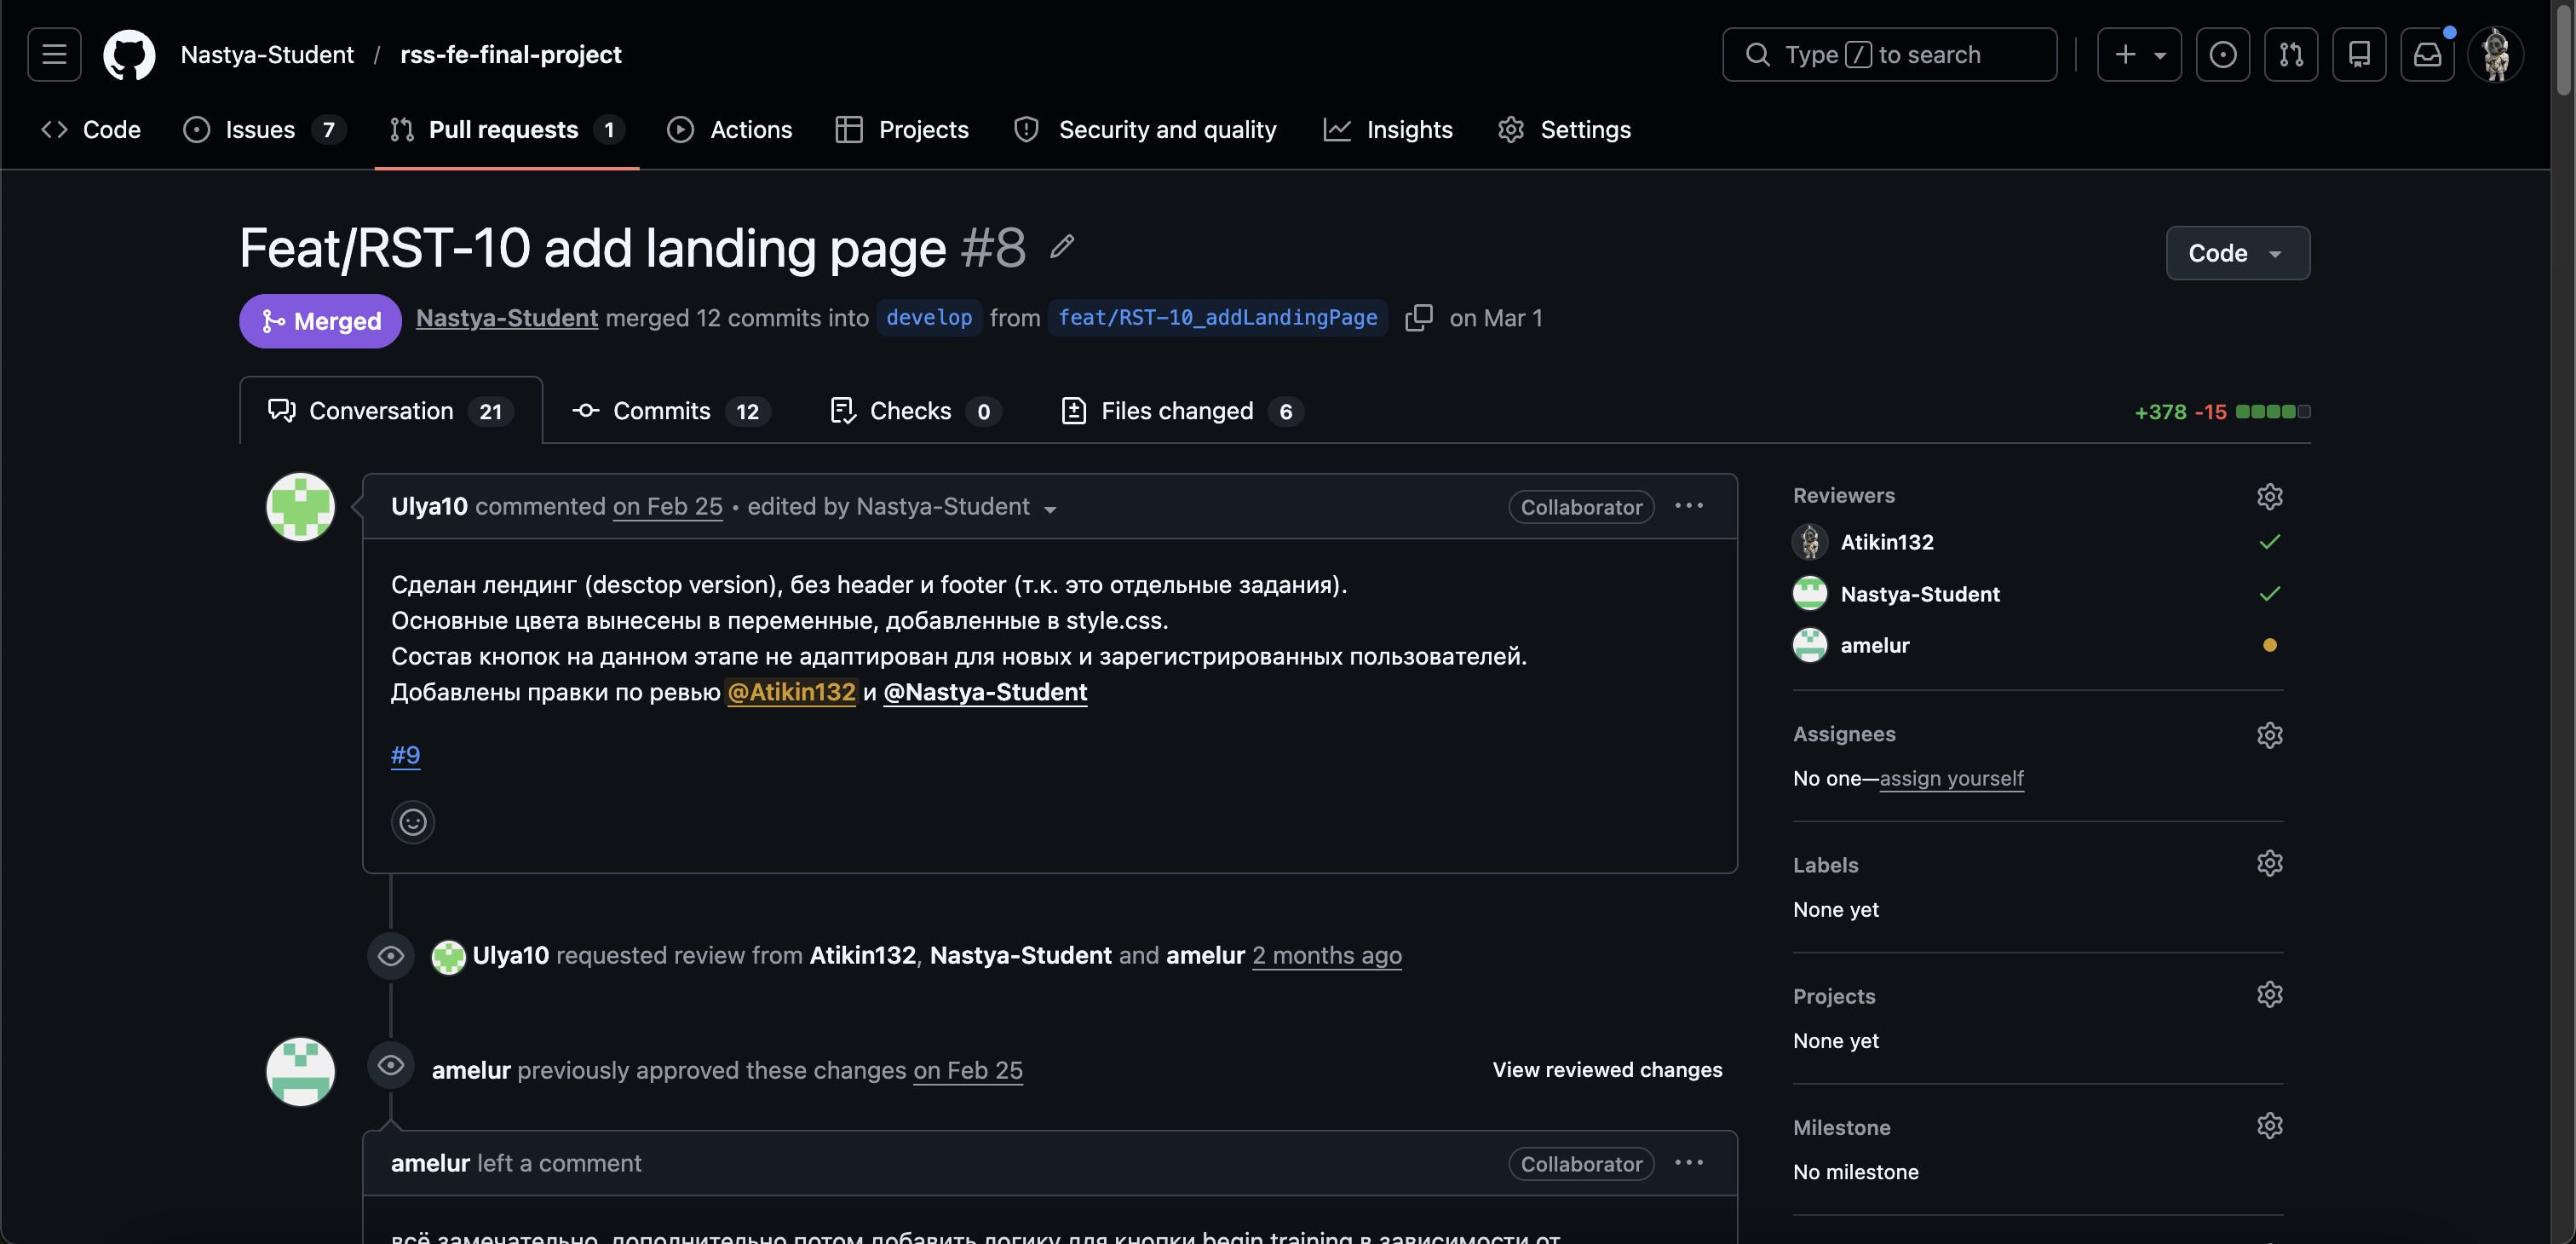
Task: Click the assign yourself link
Action: [x=1950, y=778]
